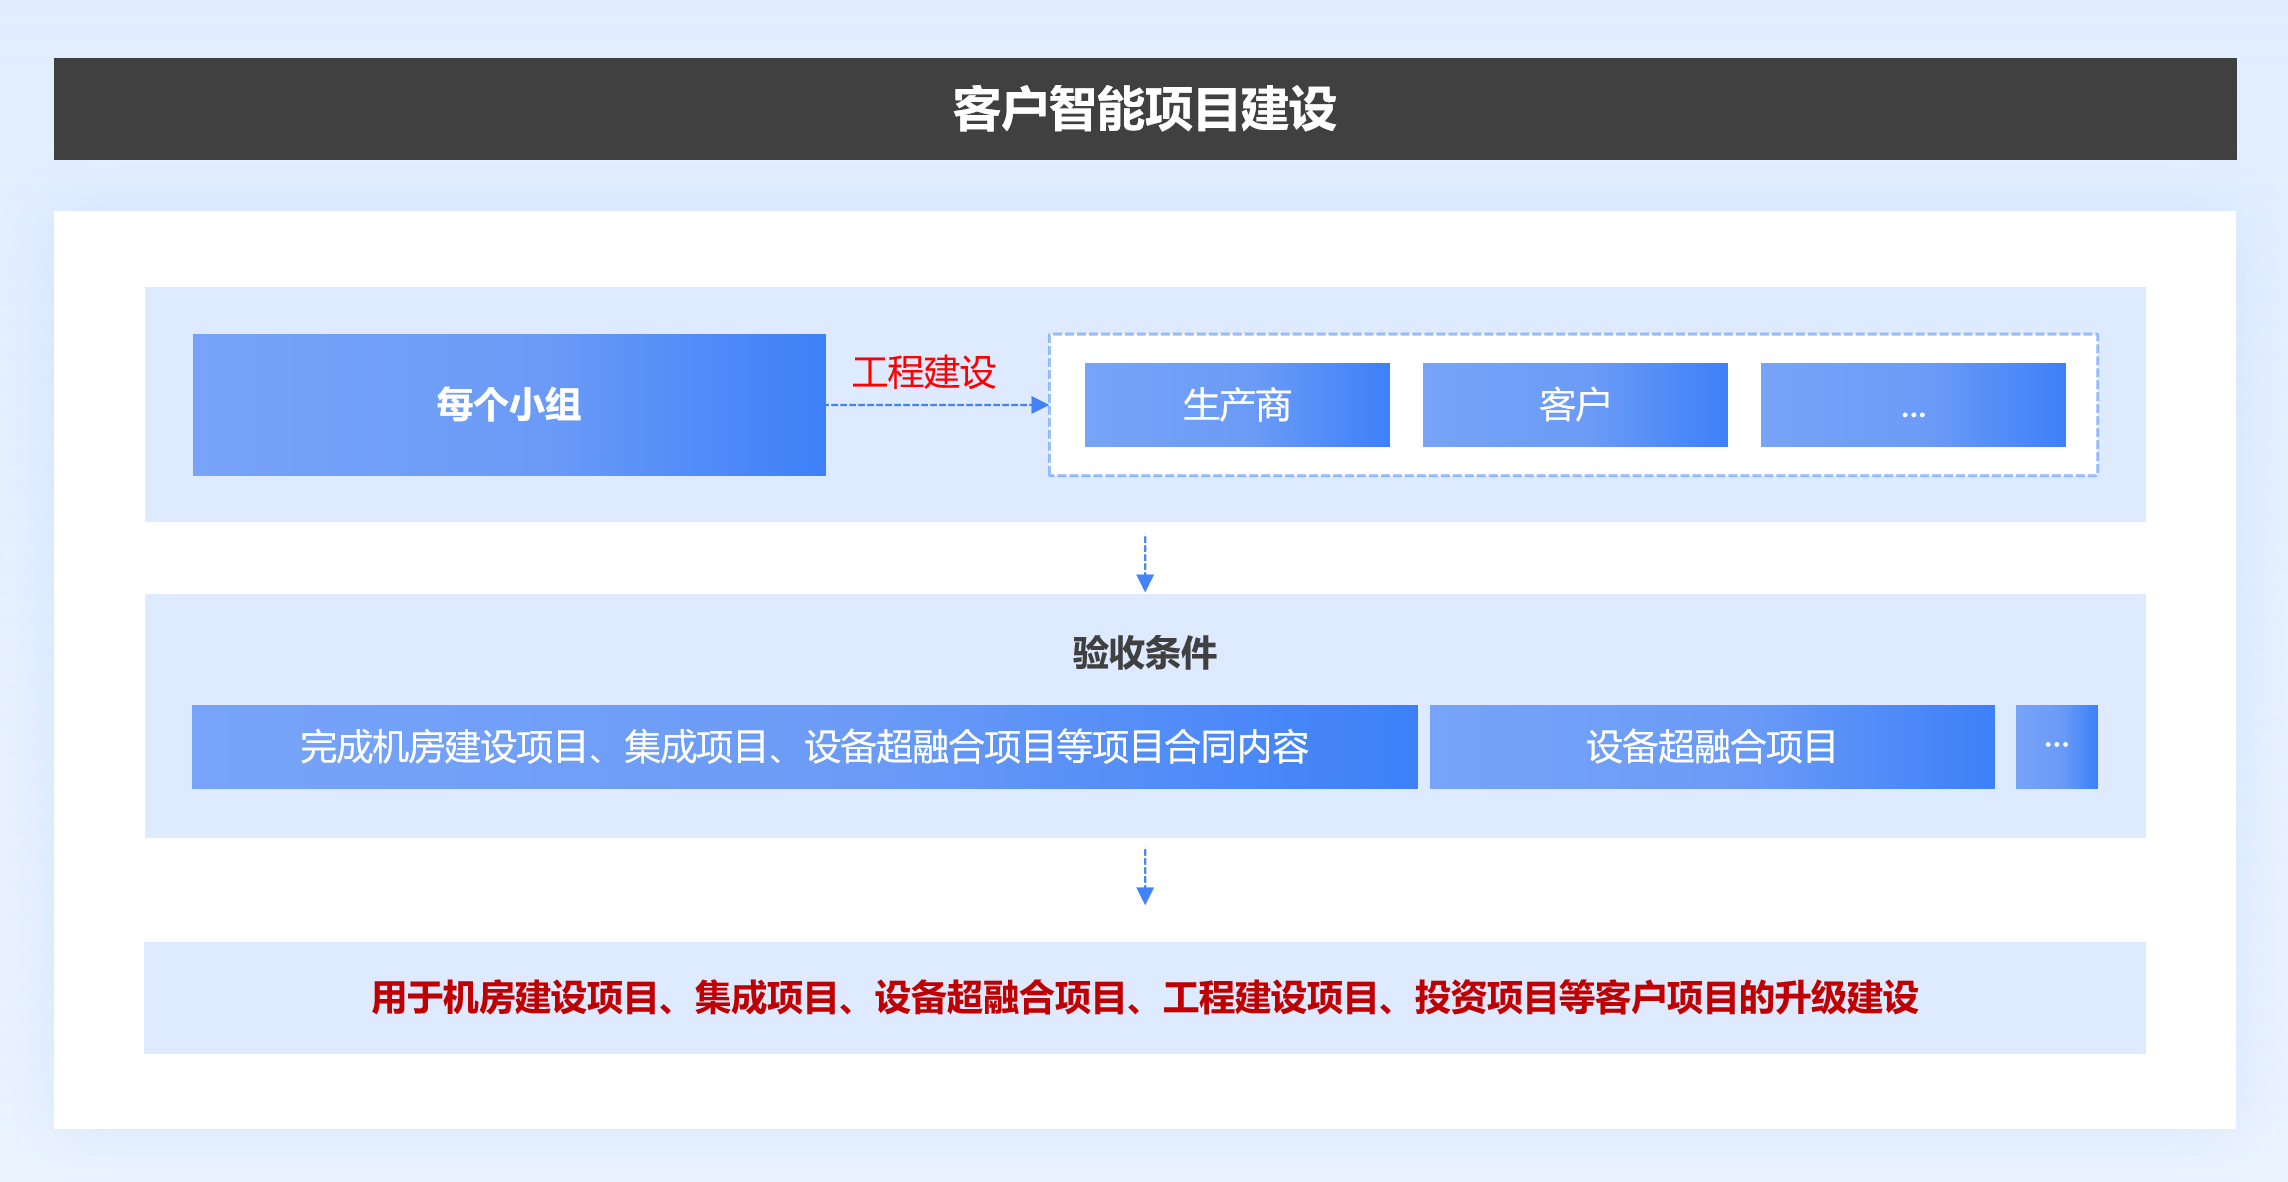Click the red 用于机房建设项目 summary text
This screenshot has height=1182, width=2288.
[x=1144, y=998]
